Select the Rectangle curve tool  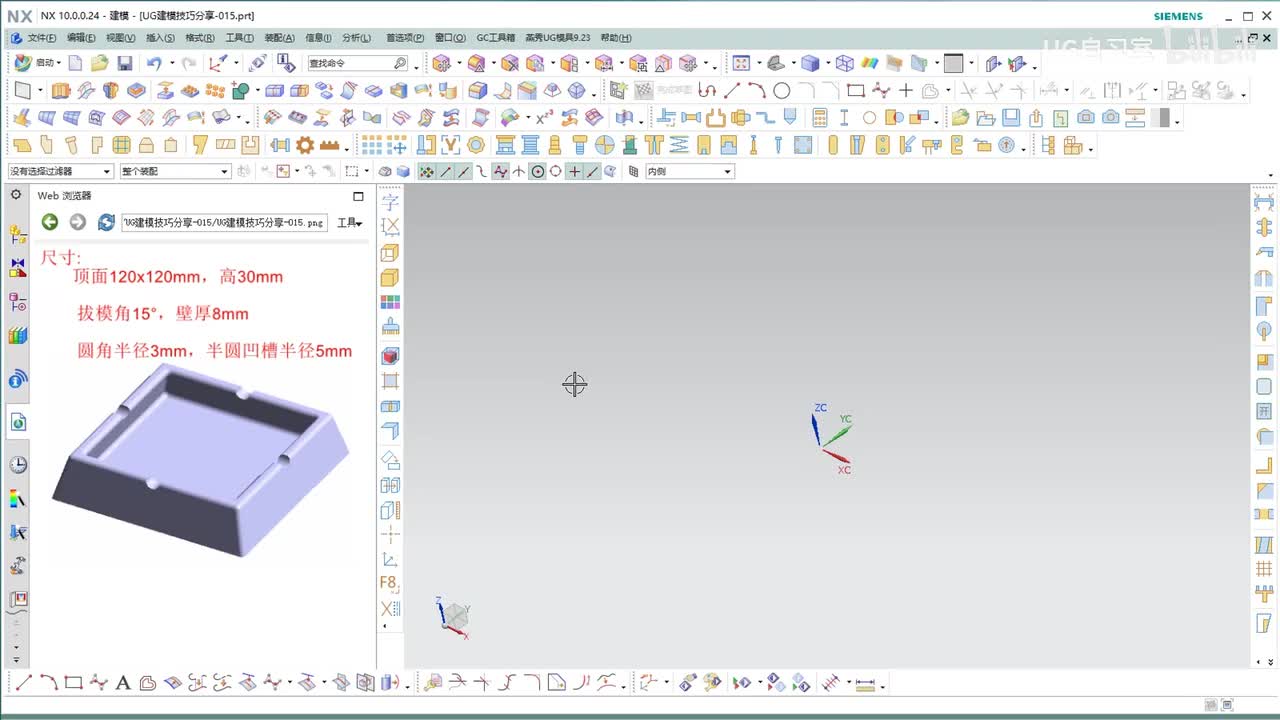(x=856, y=90)
